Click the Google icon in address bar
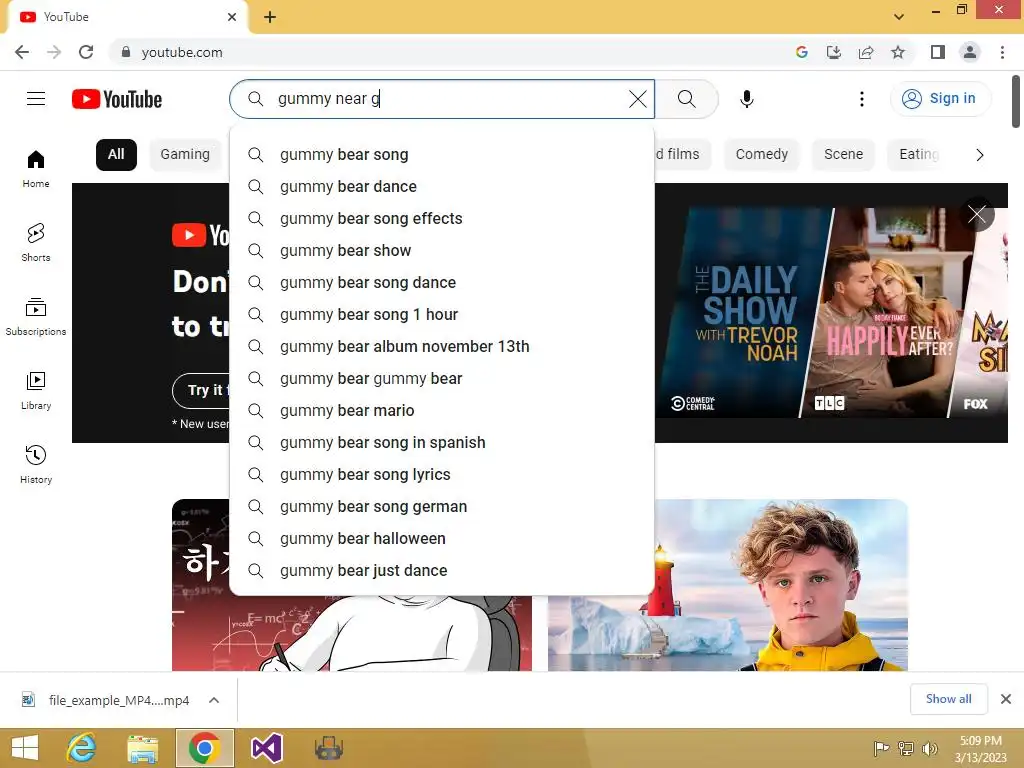The image size is (1024, 768). coord(802,52)
